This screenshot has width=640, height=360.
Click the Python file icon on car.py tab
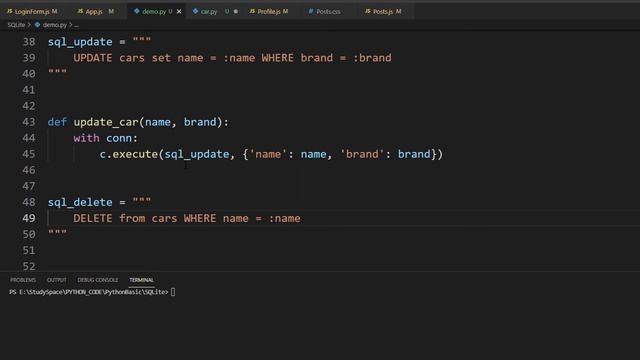pos(196,11)
